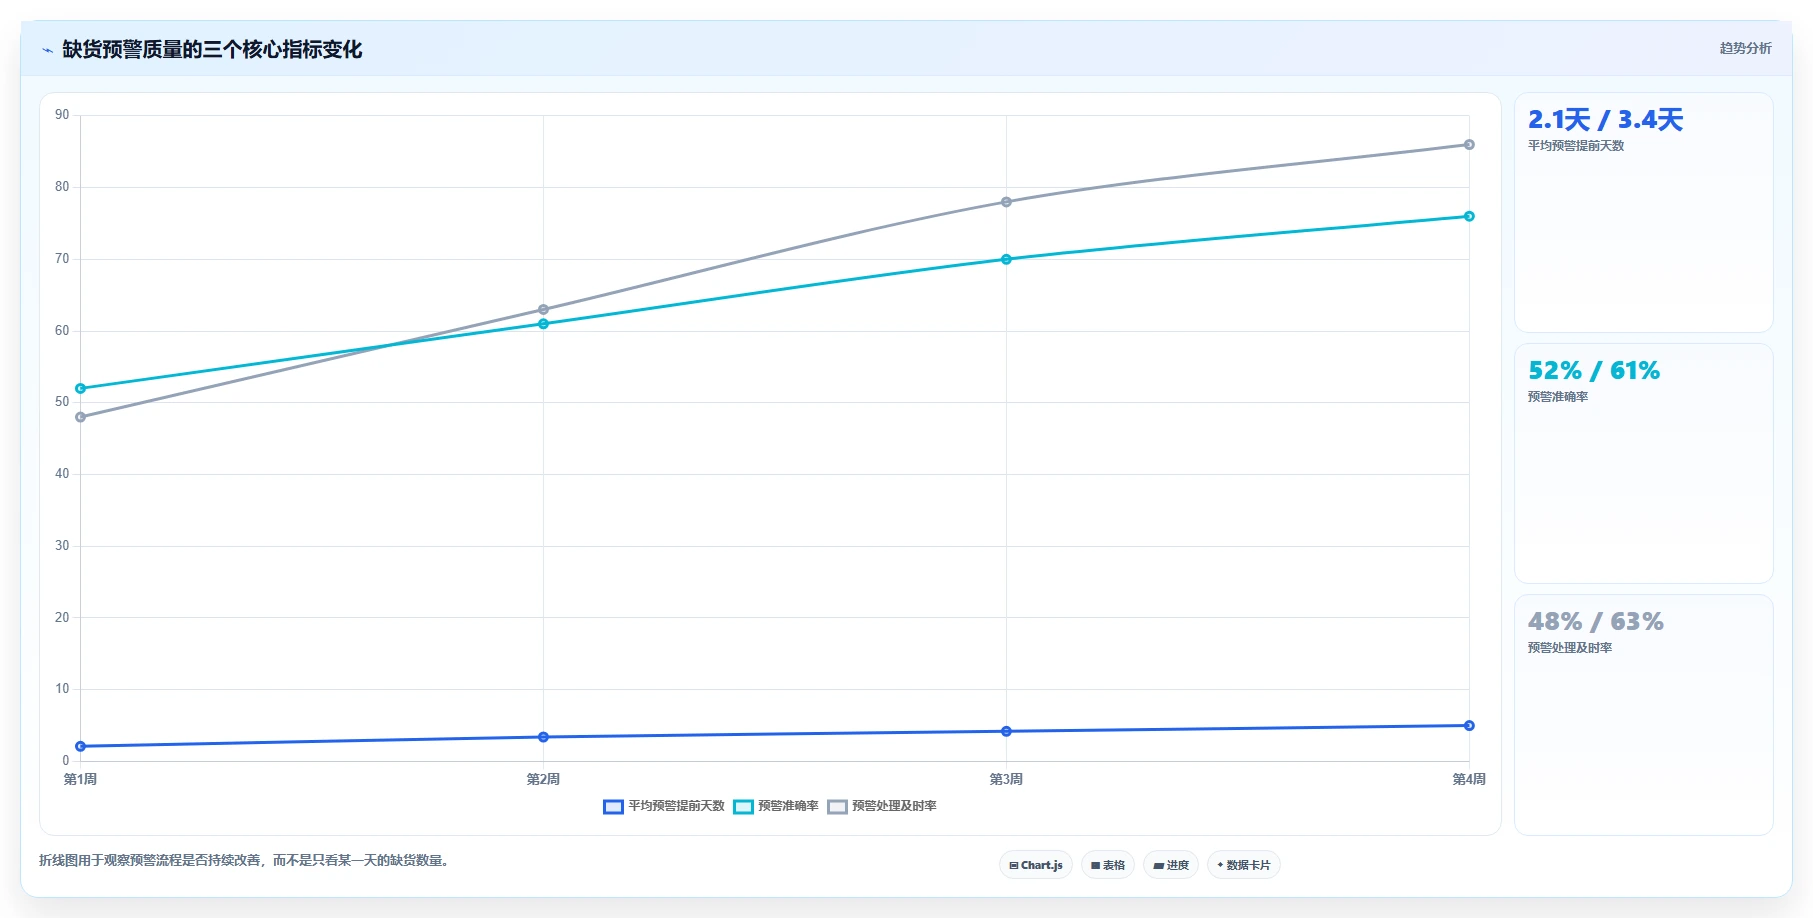1813x918 pixels.
Task: Click the Chart.js tag button
Action: pyautogui.click(x=1036, y=865)
